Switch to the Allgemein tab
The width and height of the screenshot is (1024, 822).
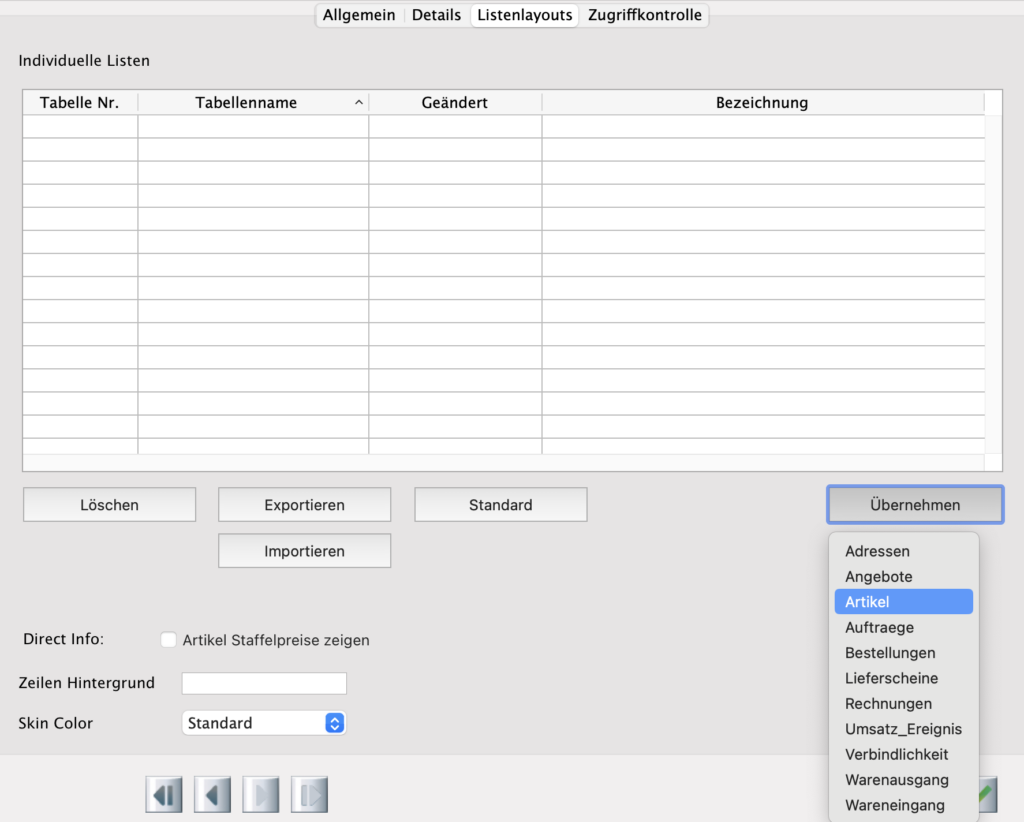[x=359, y=15]
